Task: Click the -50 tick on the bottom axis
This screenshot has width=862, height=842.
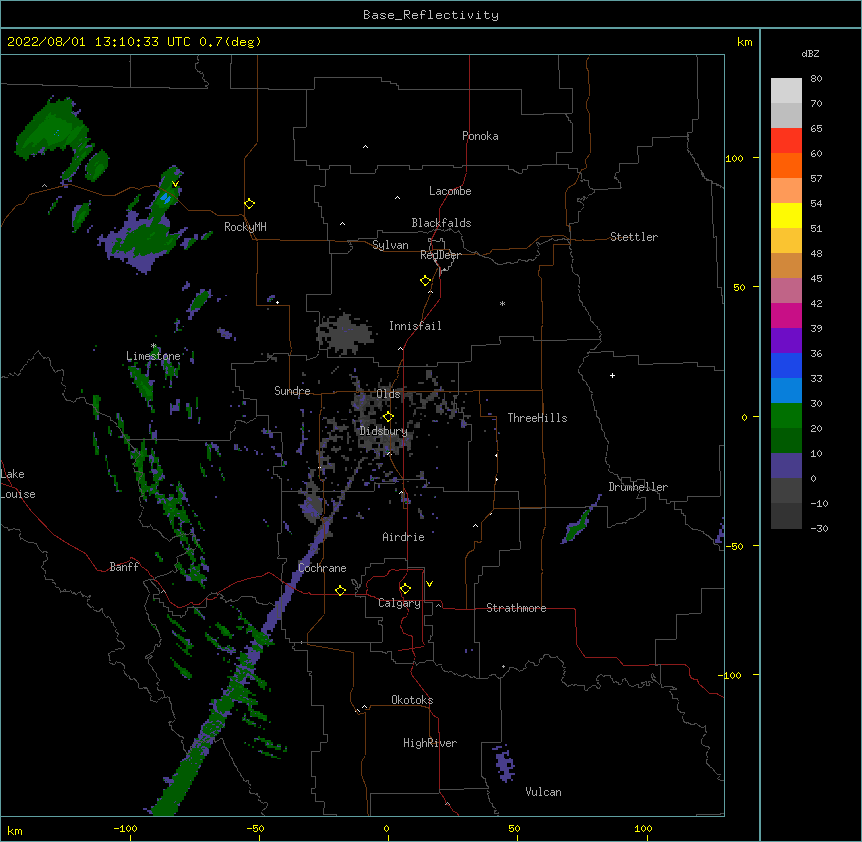Action: point(255,829)
